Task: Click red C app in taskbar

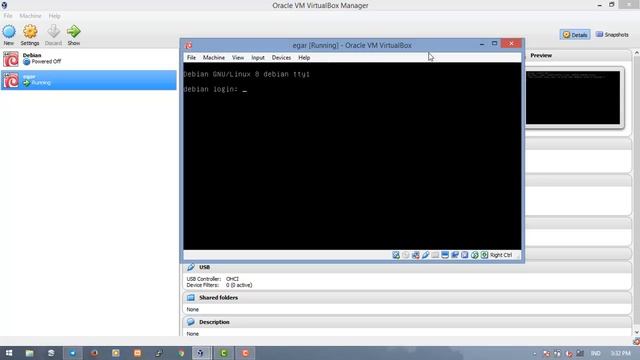Action: [x=245, y=353]
